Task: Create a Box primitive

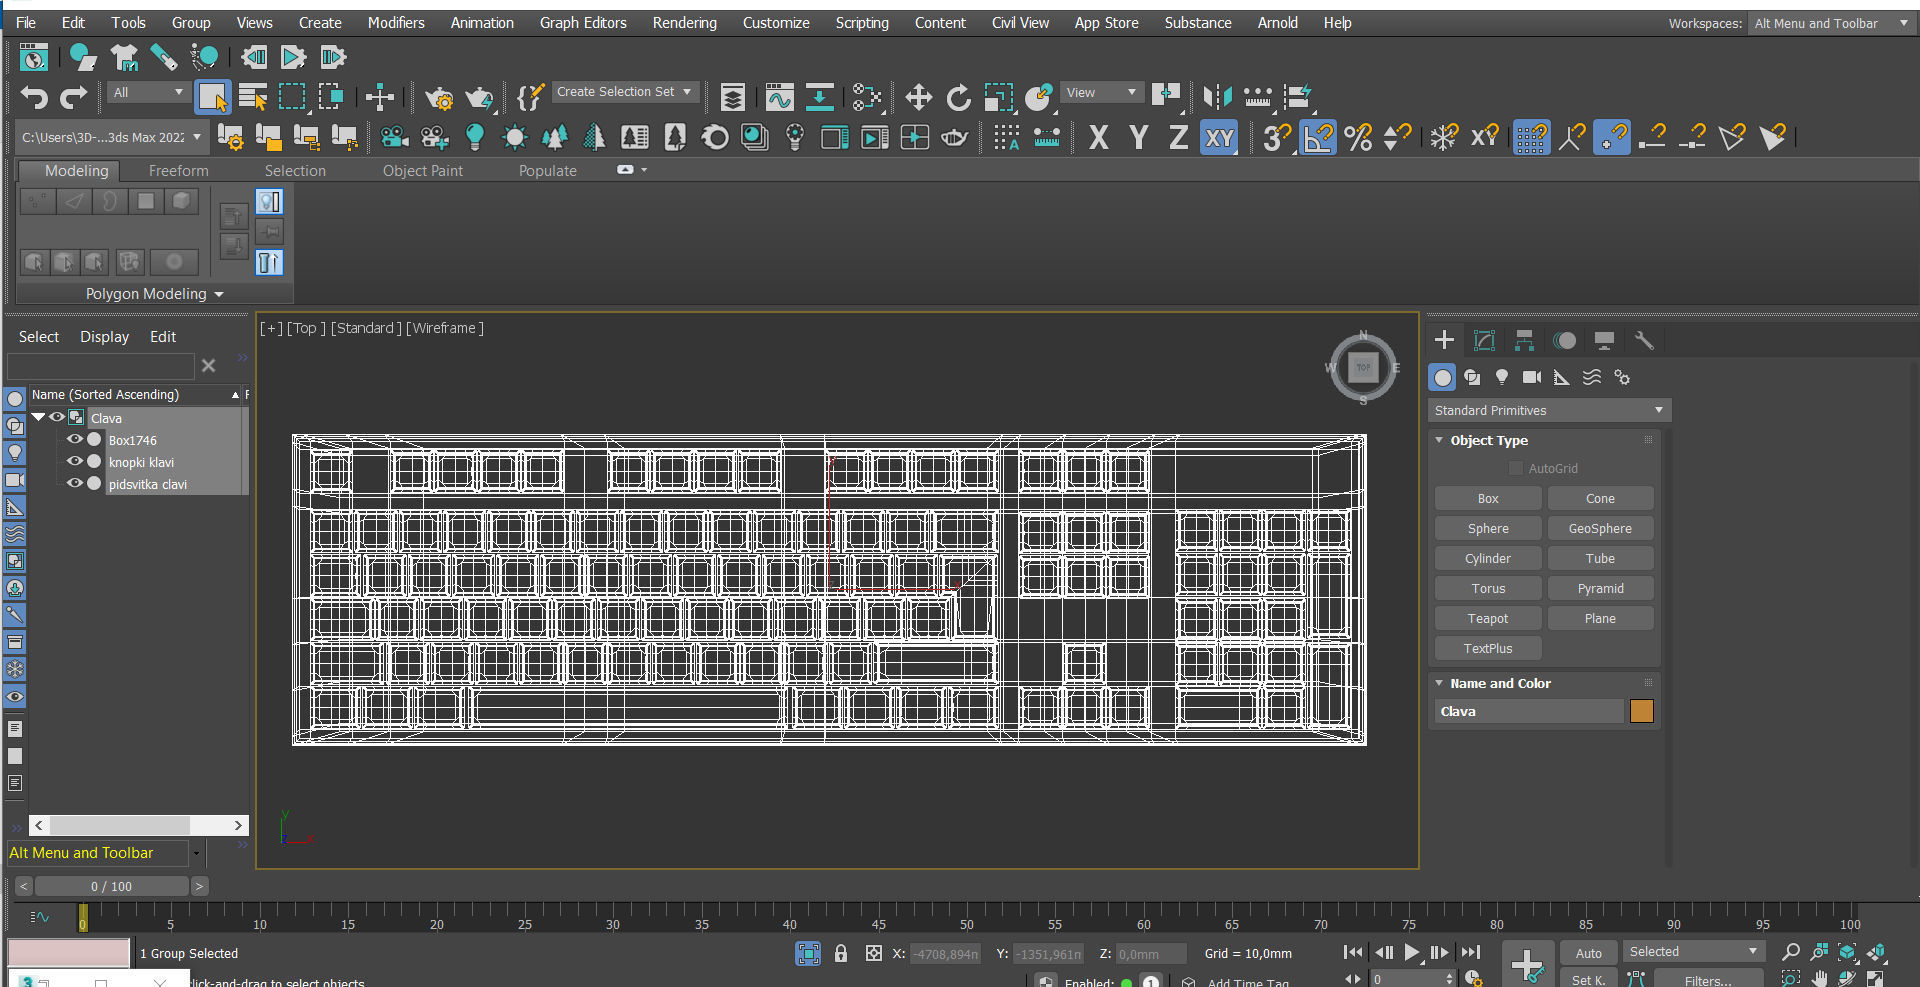Action: [1488, 499]
